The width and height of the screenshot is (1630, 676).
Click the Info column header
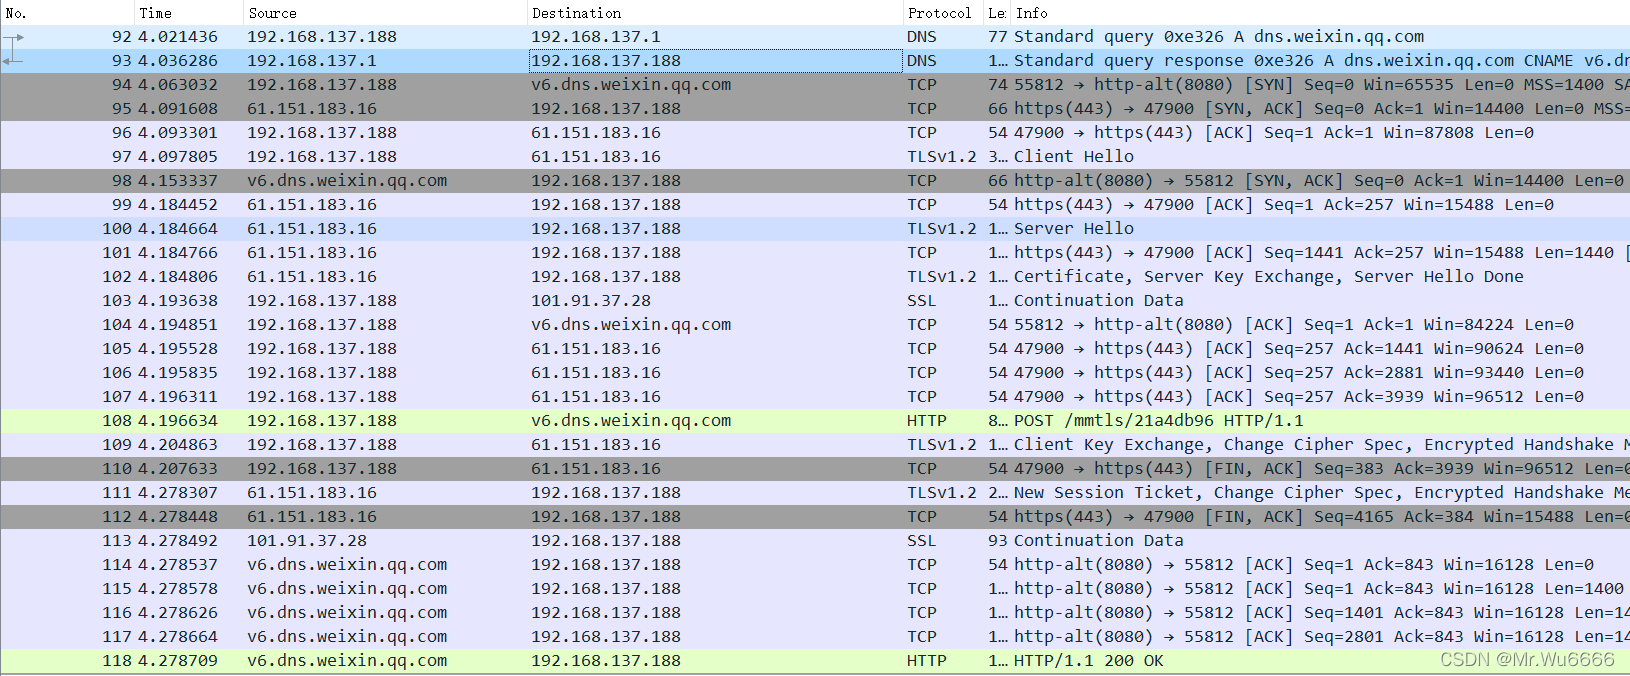pyautogui.click(x=1032, y=13)
